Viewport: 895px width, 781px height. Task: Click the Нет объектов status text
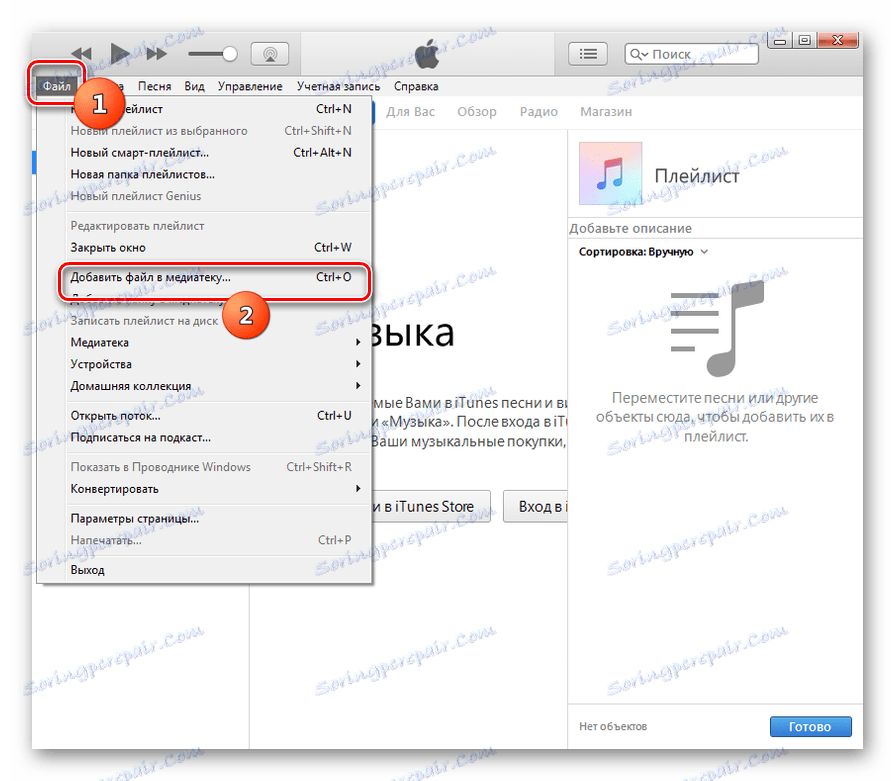tap(613, 726)
